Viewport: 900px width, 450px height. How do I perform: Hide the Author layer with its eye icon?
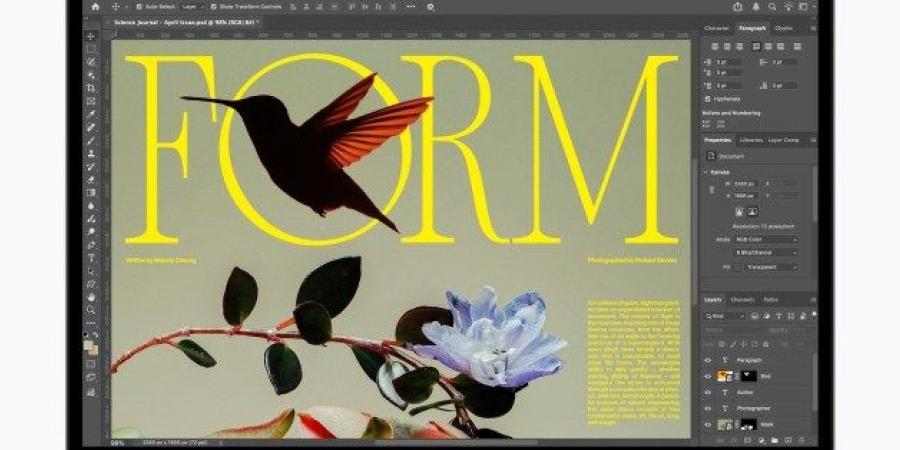coord(708,393)
